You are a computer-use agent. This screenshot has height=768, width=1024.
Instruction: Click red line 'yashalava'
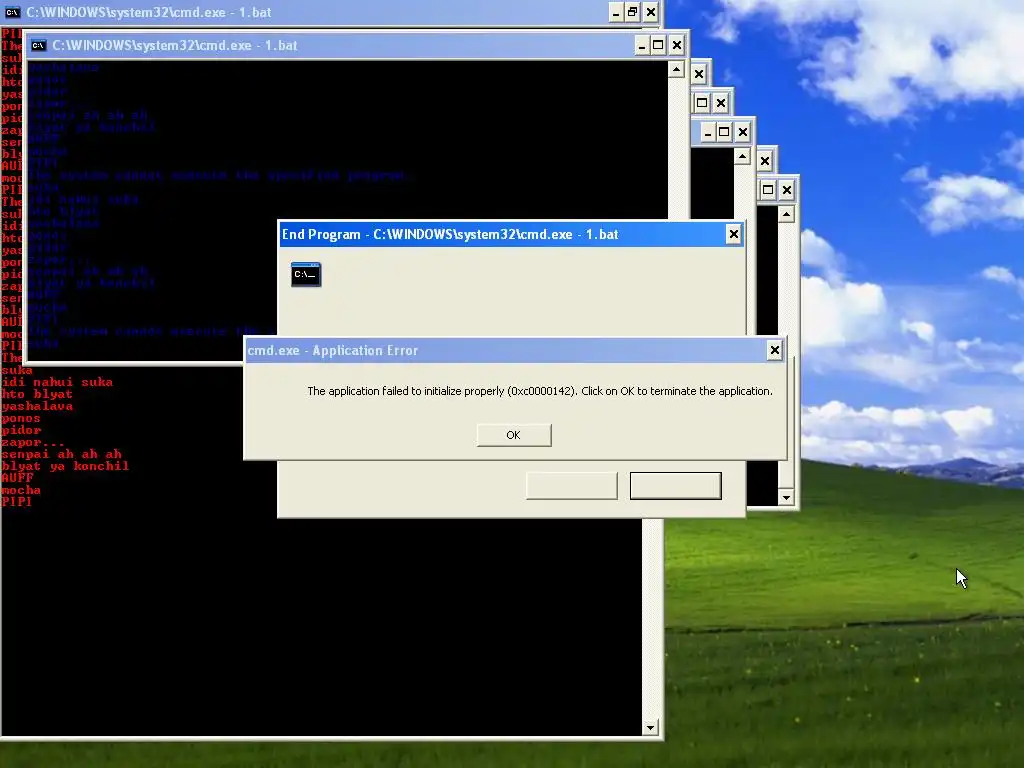[x=37, y=406]
